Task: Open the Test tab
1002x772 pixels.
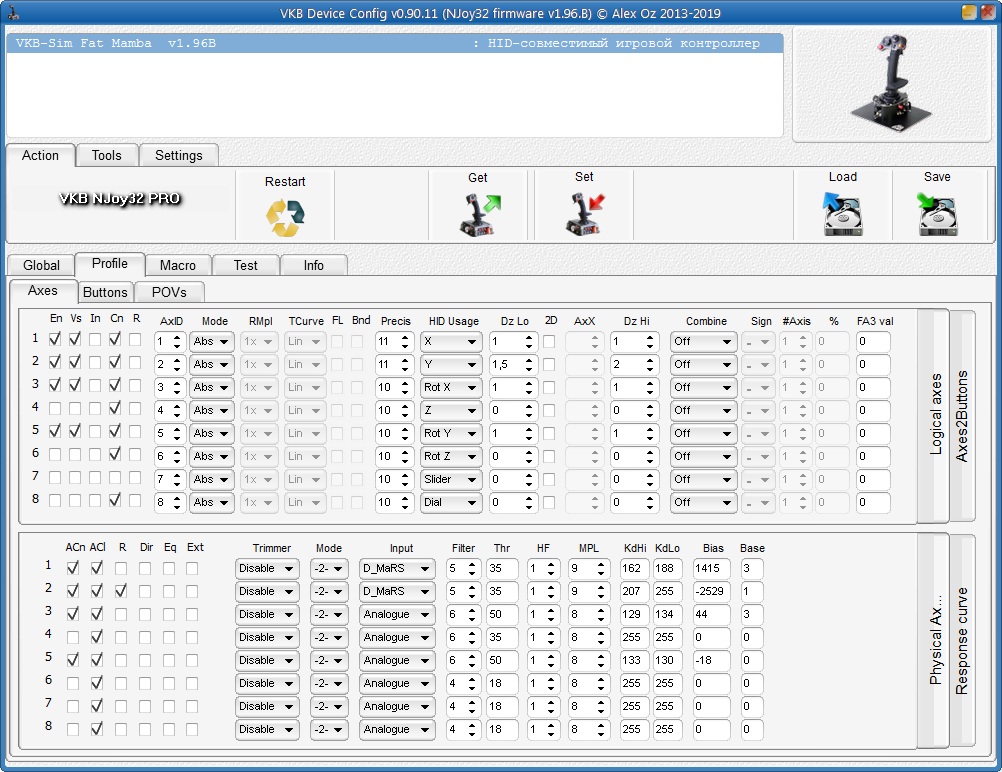Action: tap(245, 265)
